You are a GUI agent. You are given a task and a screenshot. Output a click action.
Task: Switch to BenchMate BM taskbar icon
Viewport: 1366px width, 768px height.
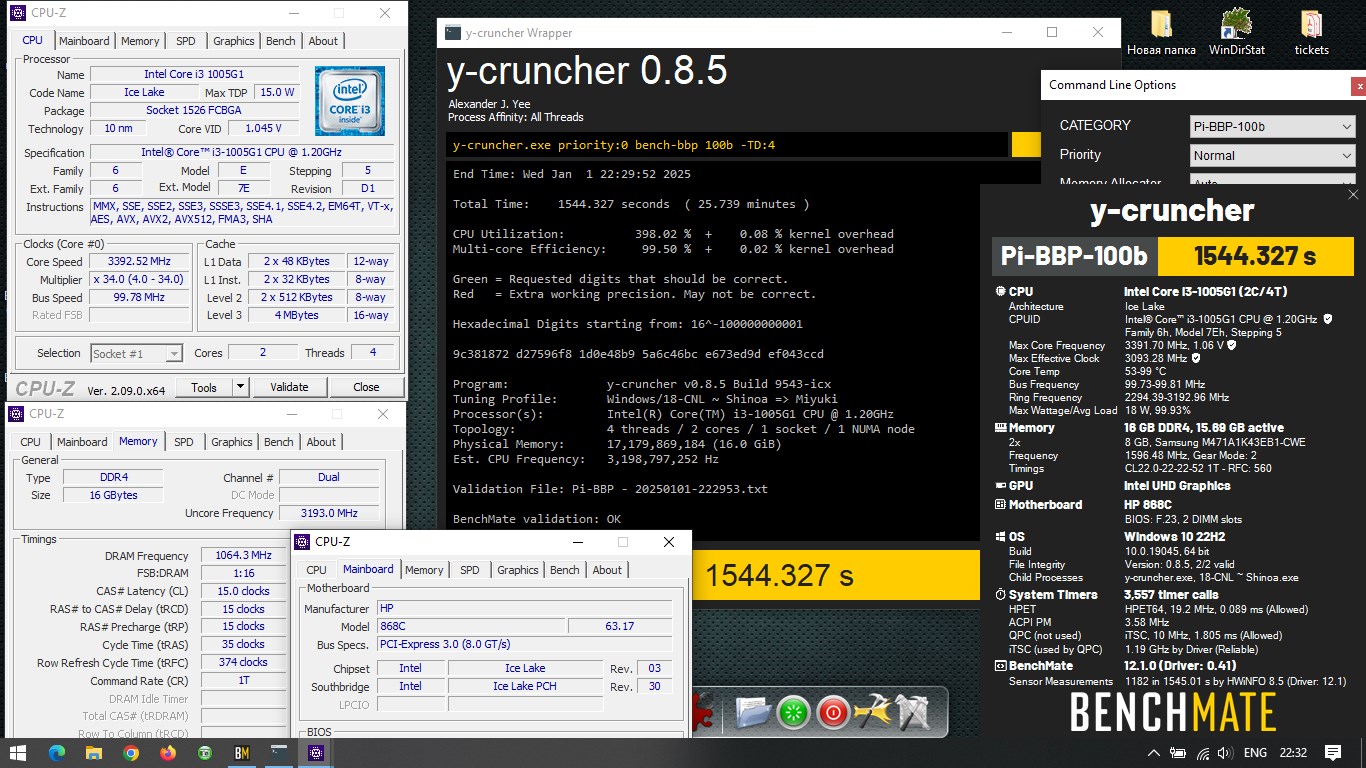(241, 753)
